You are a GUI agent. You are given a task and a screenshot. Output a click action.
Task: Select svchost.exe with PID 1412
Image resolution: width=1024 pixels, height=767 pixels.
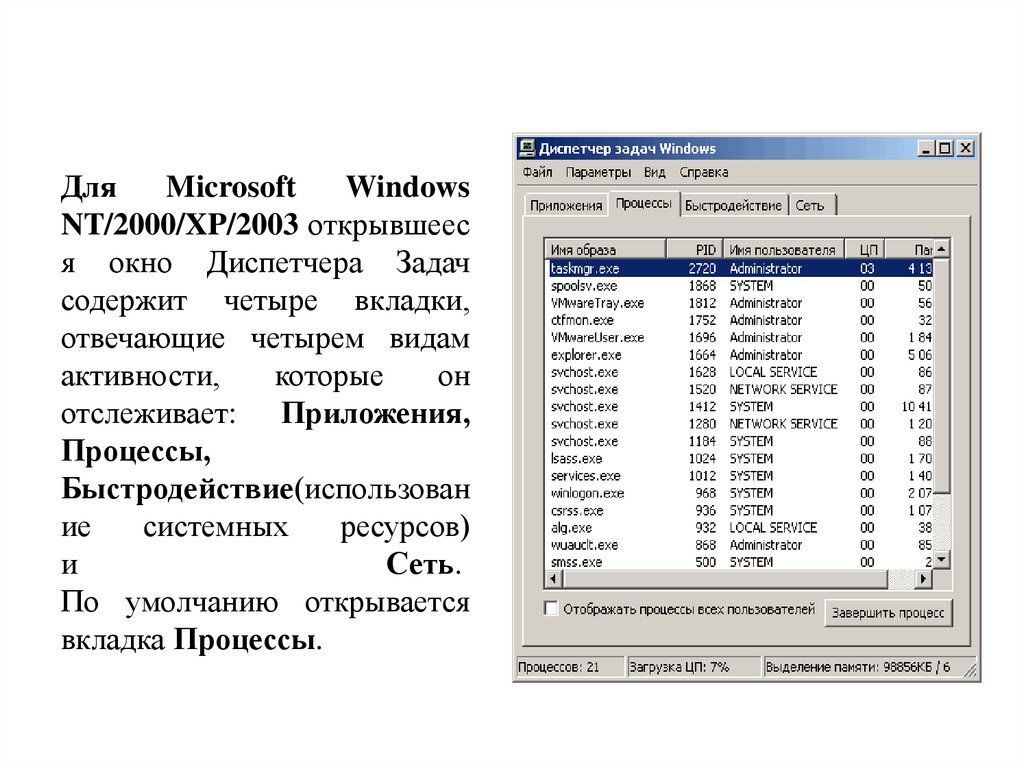point(740,406)
